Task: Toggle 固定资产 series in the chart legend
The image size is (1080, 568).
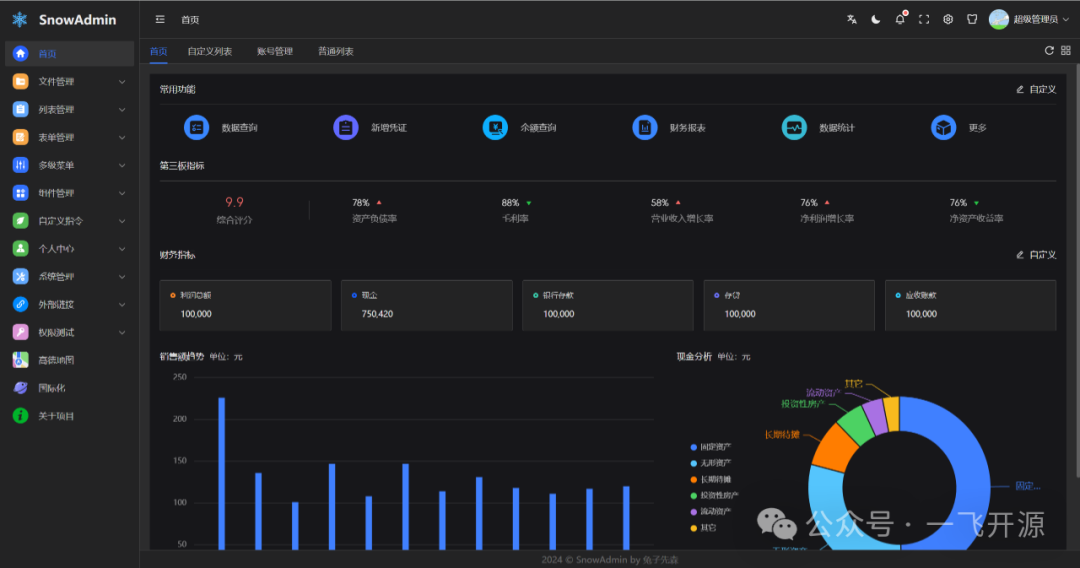Action: (714, 447)
